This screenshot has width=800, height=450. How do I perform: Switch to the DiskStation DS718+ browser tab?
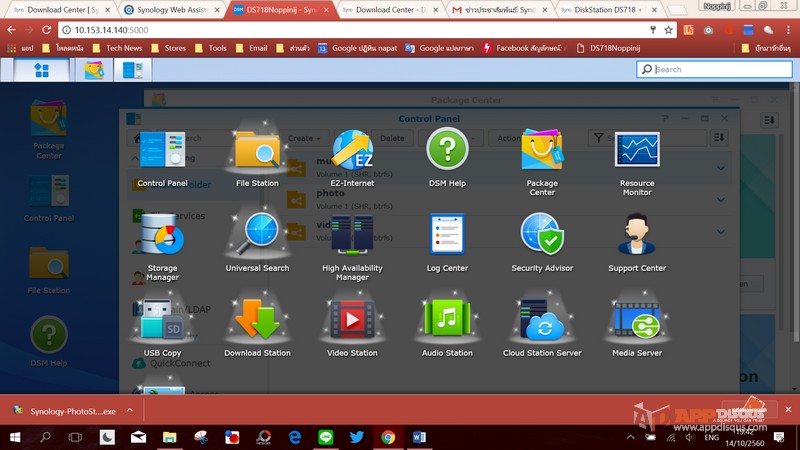(607, 10)
